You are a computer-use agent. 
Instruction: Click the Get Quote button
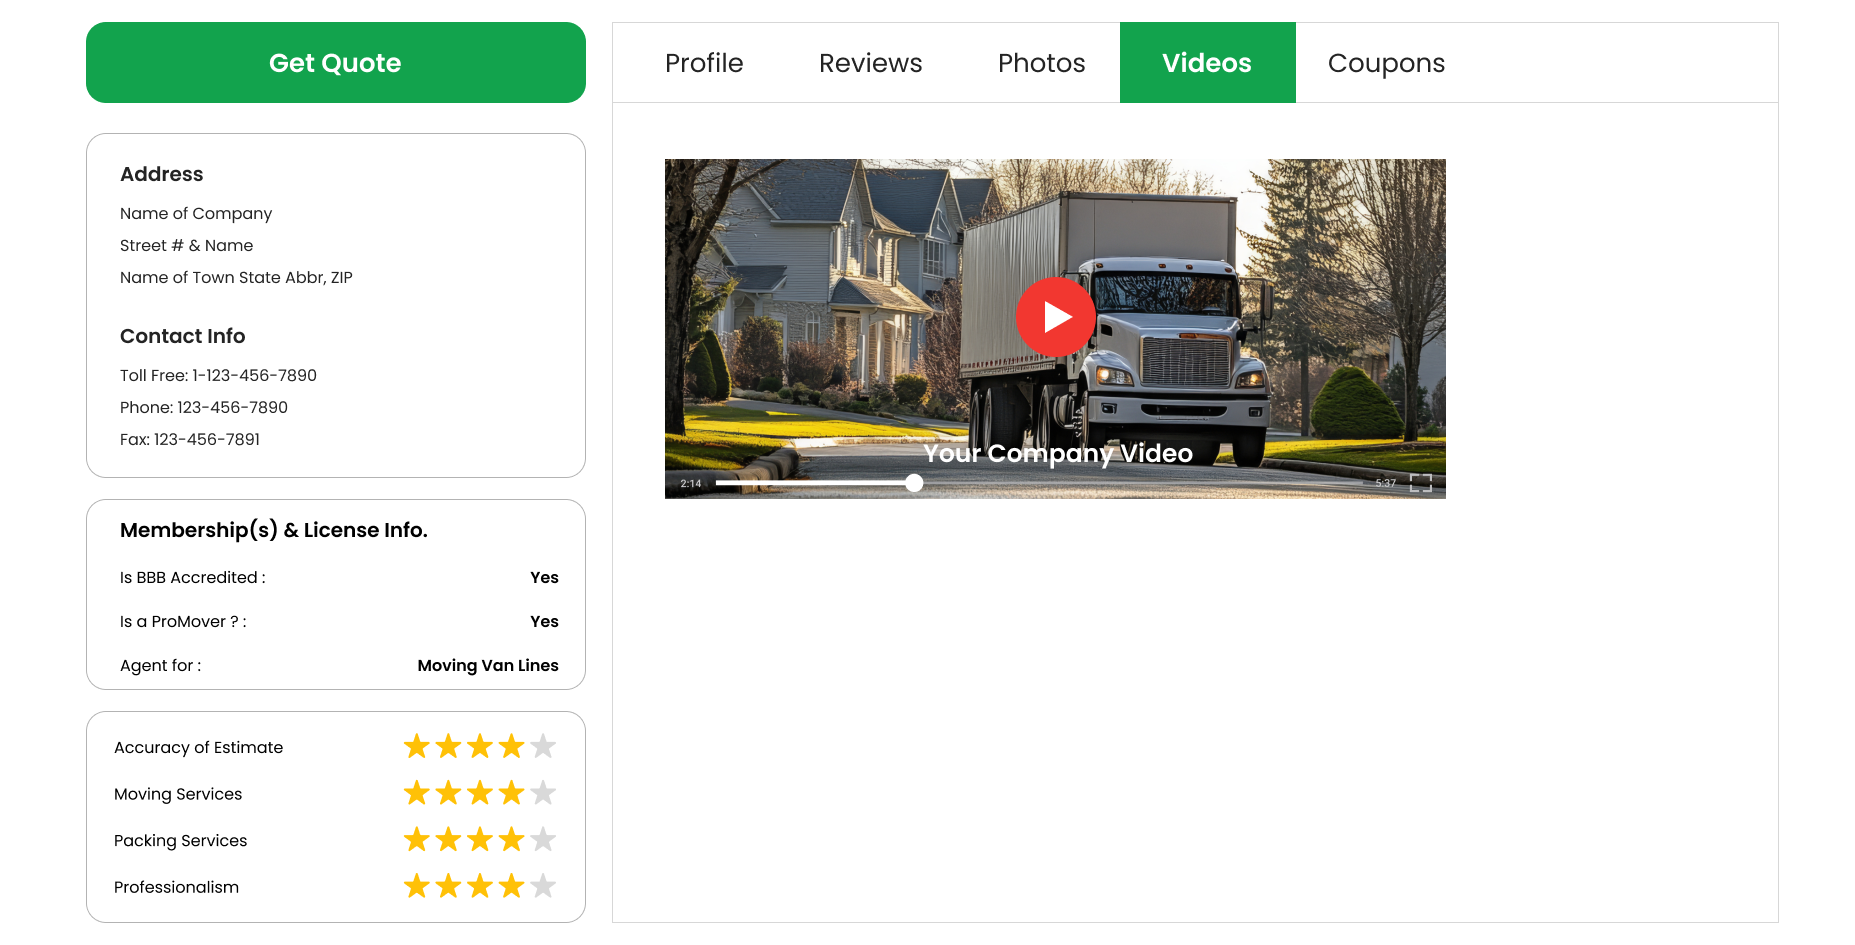pos(335,62)
